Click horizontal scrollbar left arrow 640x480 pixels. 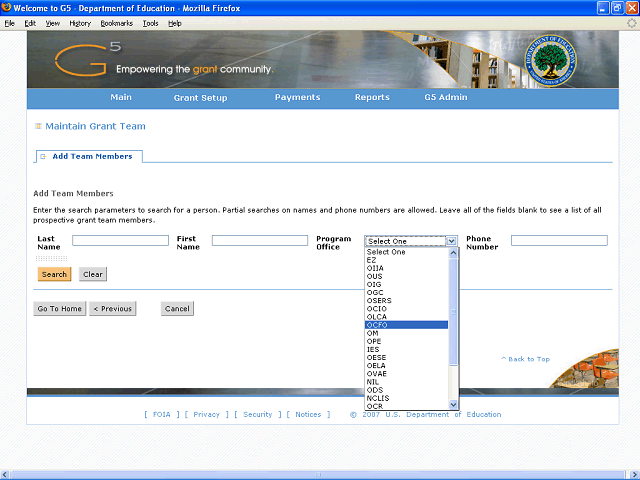pyautogui.click(x=5, y=475)
